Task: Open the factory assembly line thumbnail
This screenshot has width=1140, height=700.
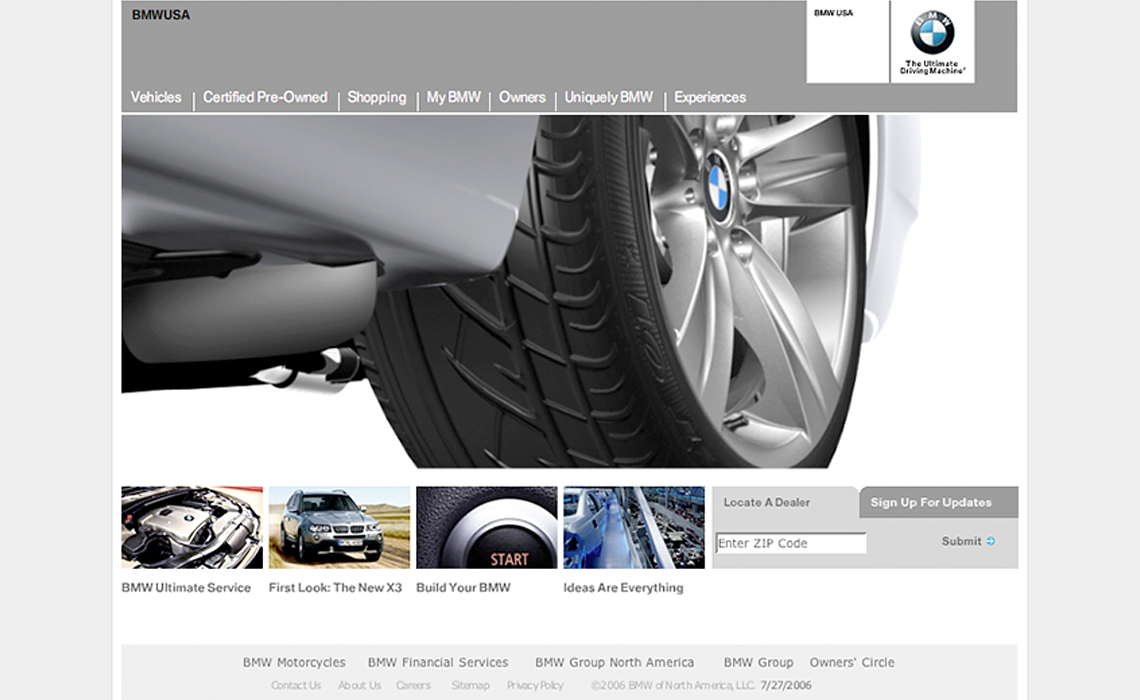Action: (634, 527)
